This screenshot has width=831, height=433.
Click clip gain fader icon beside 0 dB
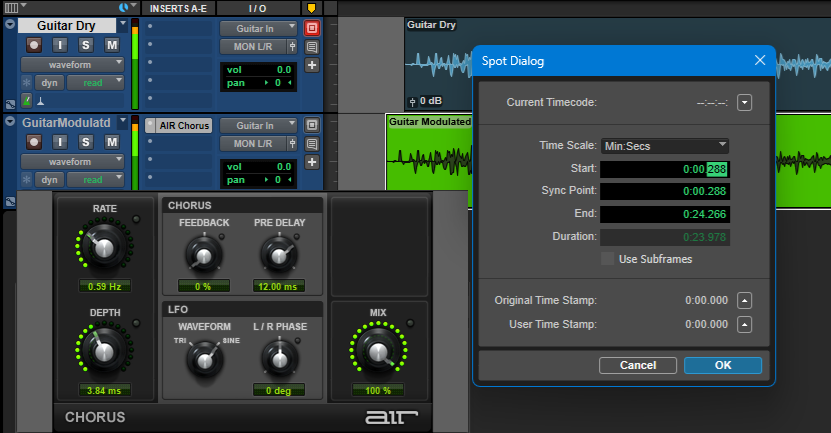(412, 101)
